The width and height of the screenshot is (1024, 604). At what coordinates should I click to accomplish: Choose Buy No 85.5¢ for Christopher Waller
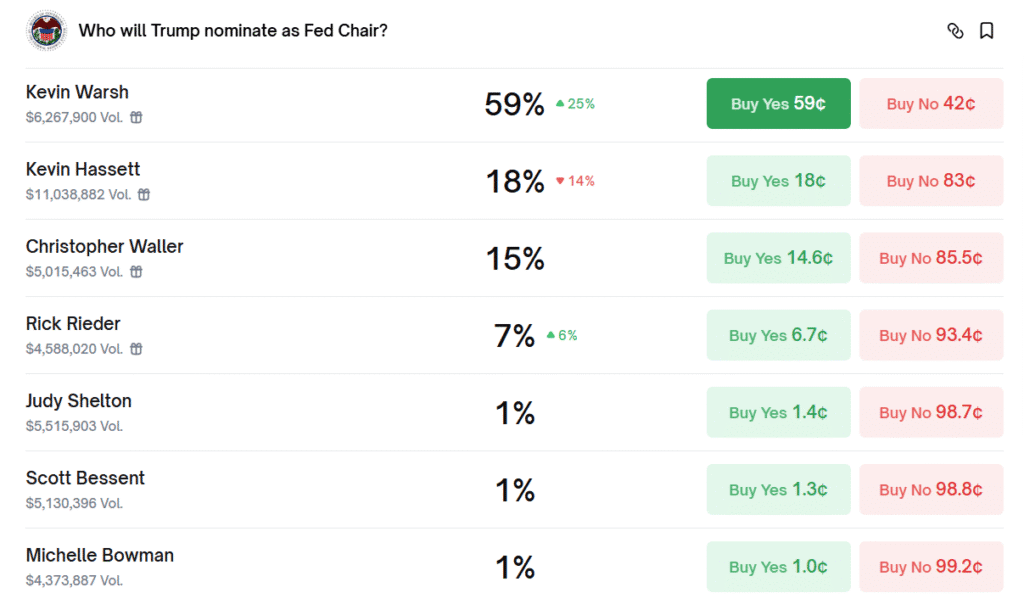tap(931, 258)
